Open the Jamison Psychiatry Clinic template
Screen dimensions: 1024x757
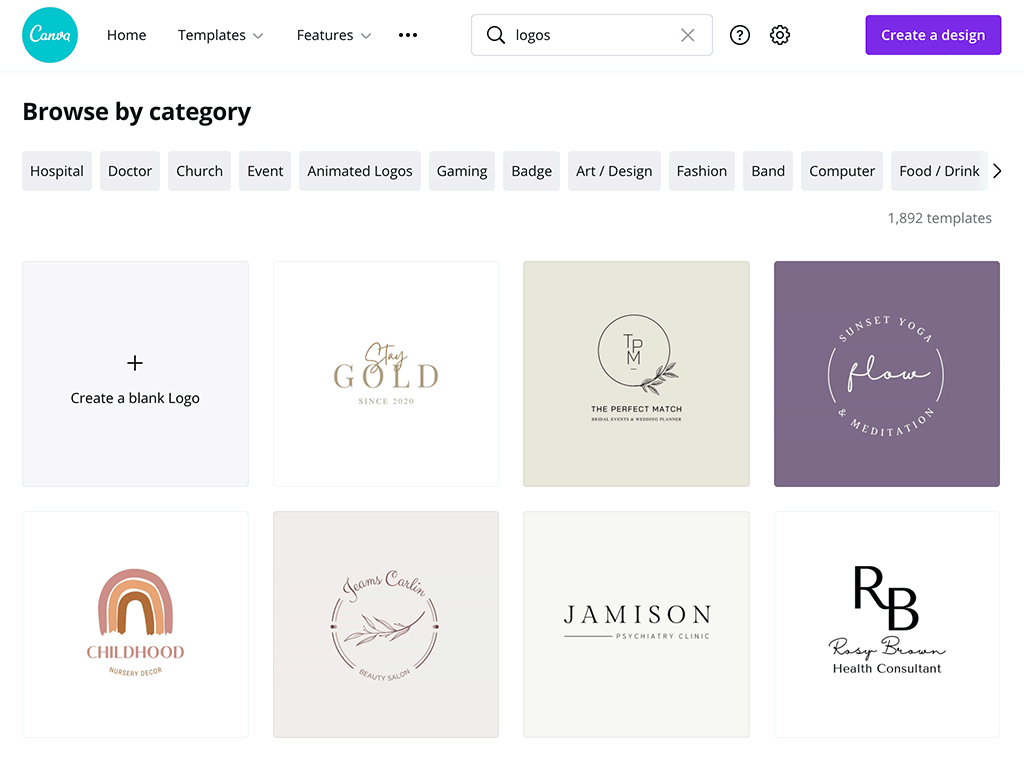[x=636, y=624]
